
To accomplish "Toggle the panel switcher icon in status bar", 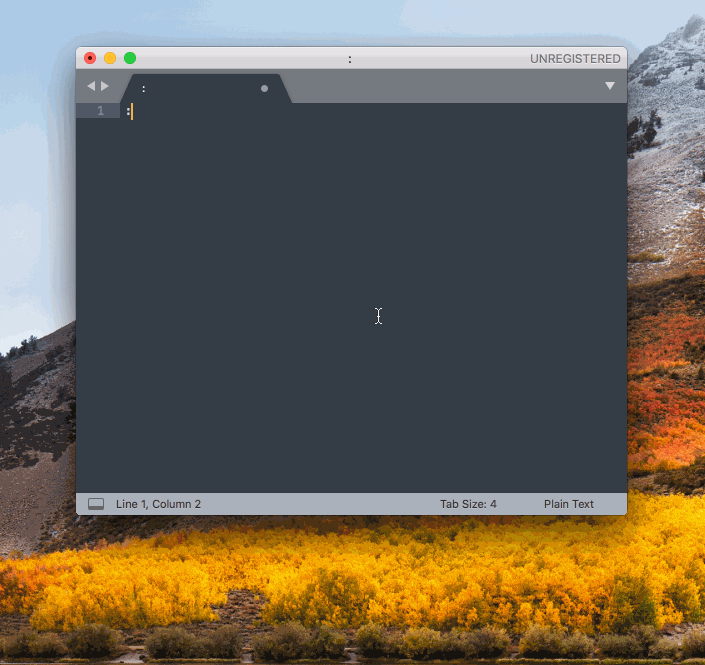I will [96, 504].
